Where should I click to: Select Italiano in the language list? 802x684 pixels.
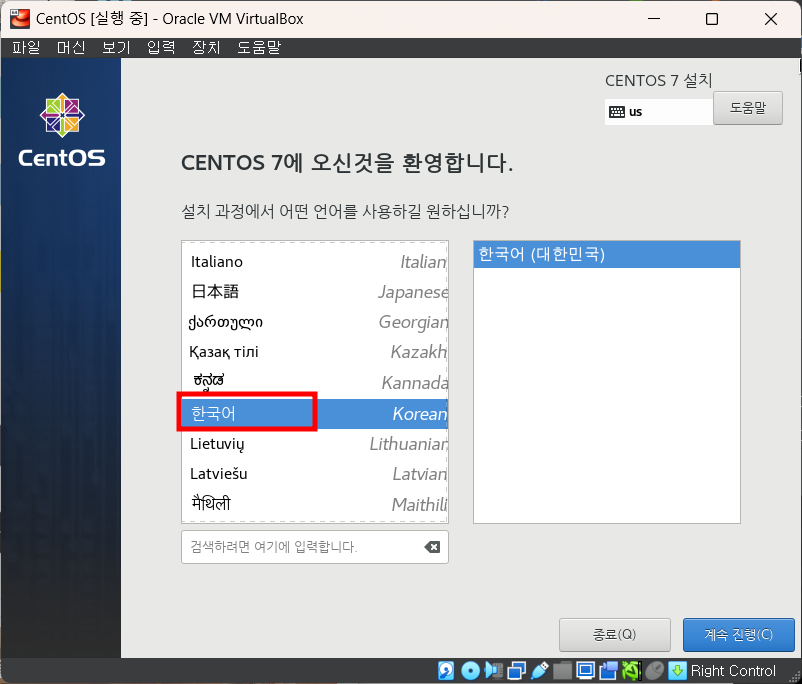315,262
